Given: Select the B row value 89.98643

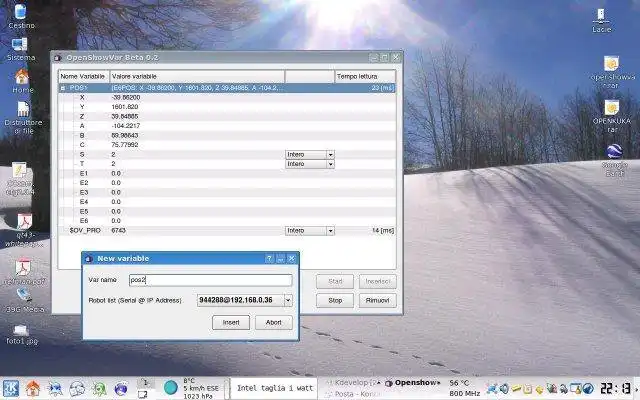Looking at the screenshot, I should 124,135.
